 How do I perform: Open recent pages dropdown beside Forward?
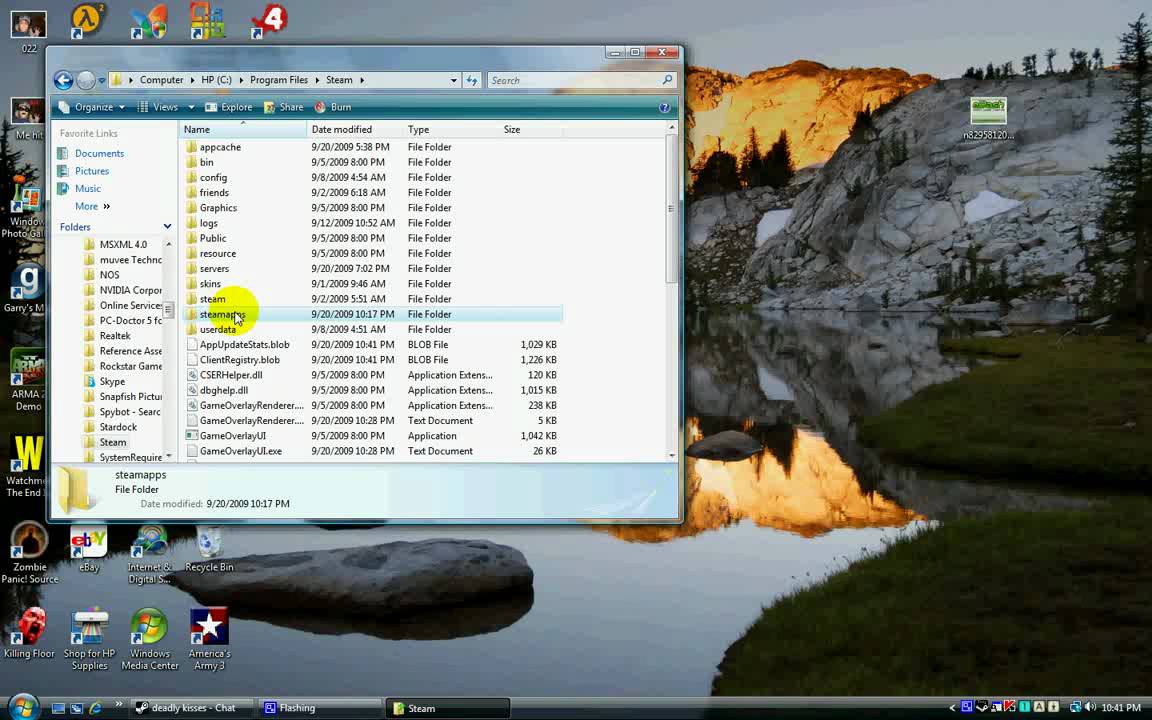point(101,80)
